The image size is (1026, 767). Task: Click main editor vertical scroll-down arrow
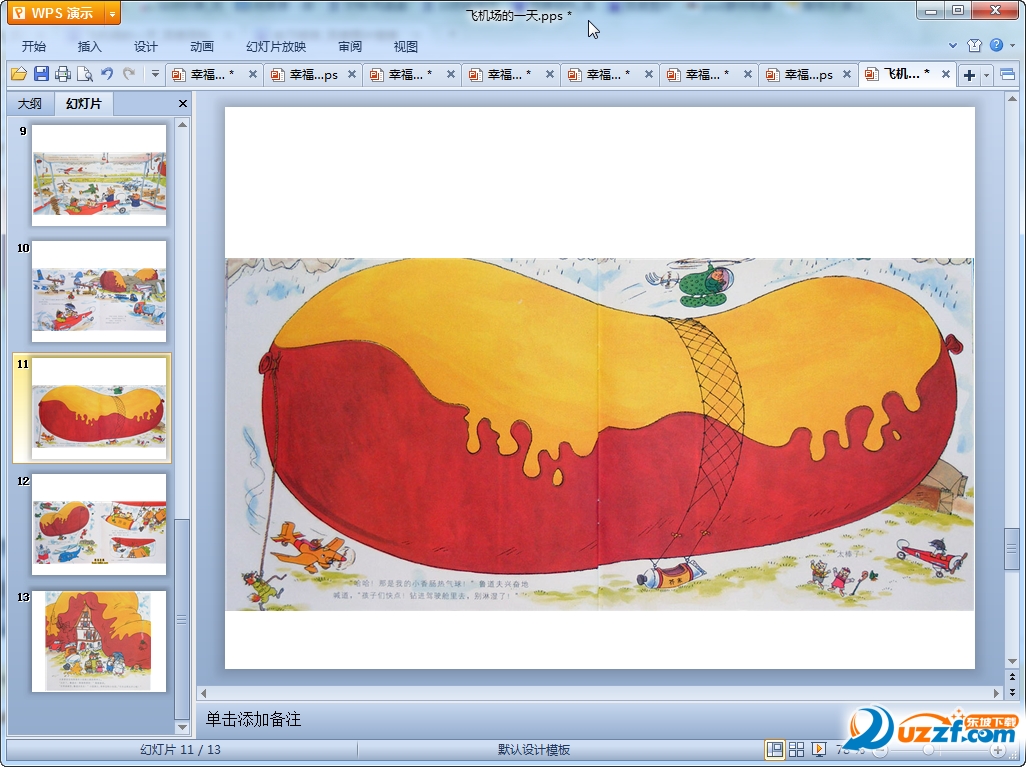coord(1012,661)
